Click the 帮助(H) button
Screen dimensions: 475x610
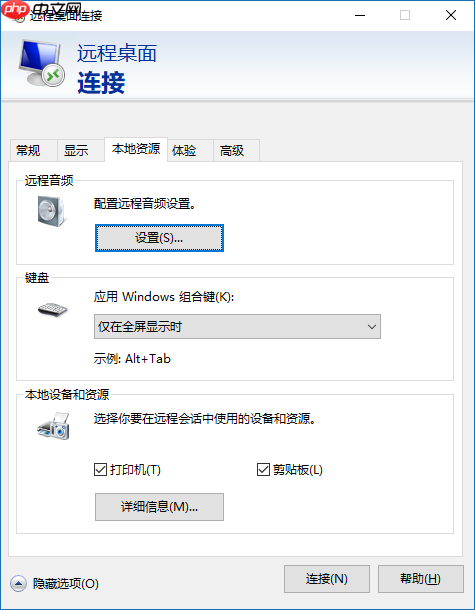(421, 579)
